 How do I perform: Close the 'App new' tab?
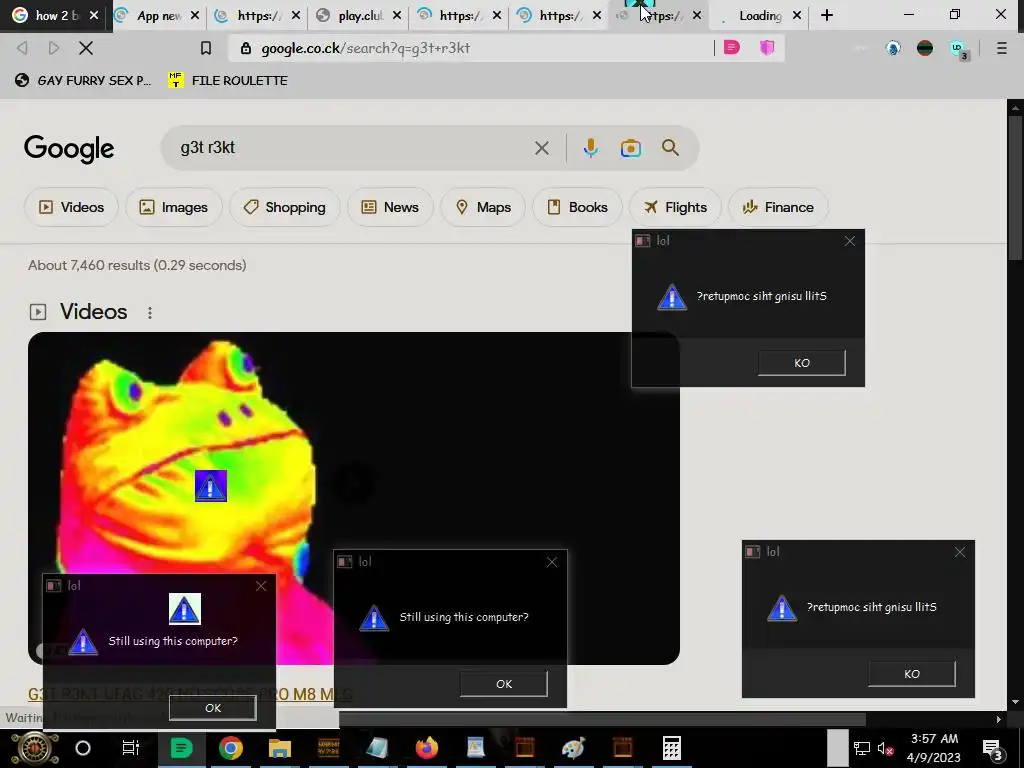(195, 16)
